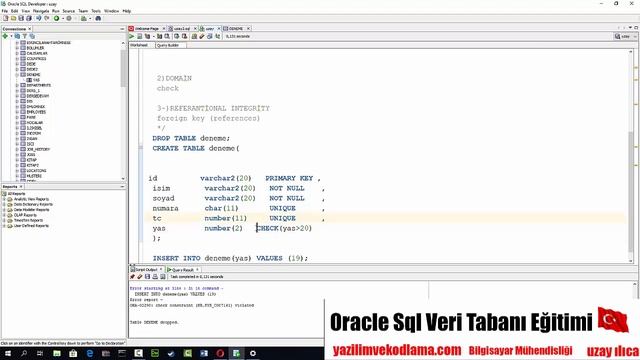
Task: Click the green Run Statement arrow in worksheet
Action: (x=132, y=36)
